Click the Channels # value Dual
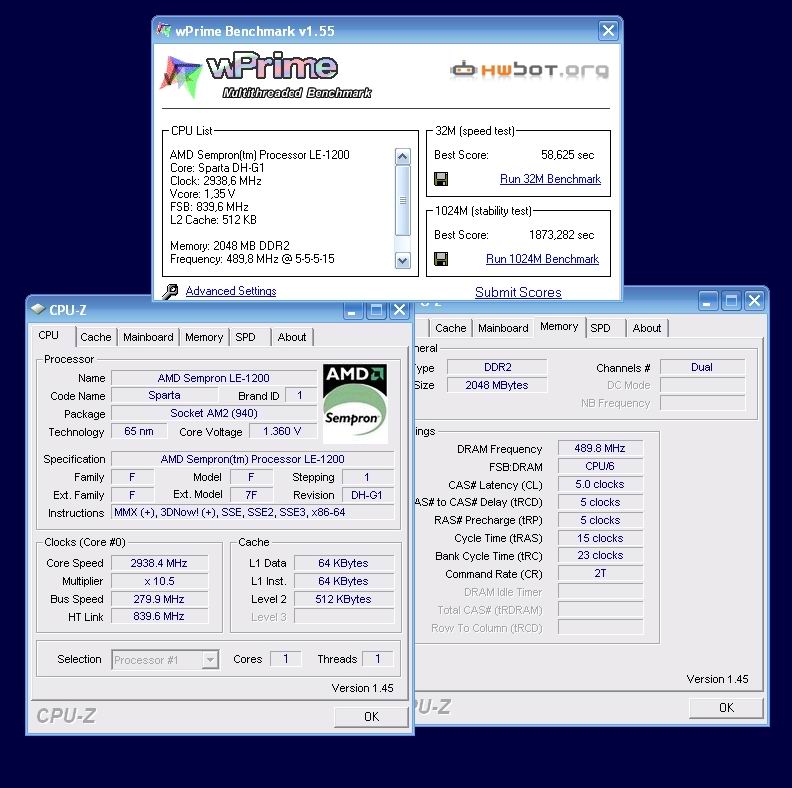 pyautogui.click(x=702, y=367)
